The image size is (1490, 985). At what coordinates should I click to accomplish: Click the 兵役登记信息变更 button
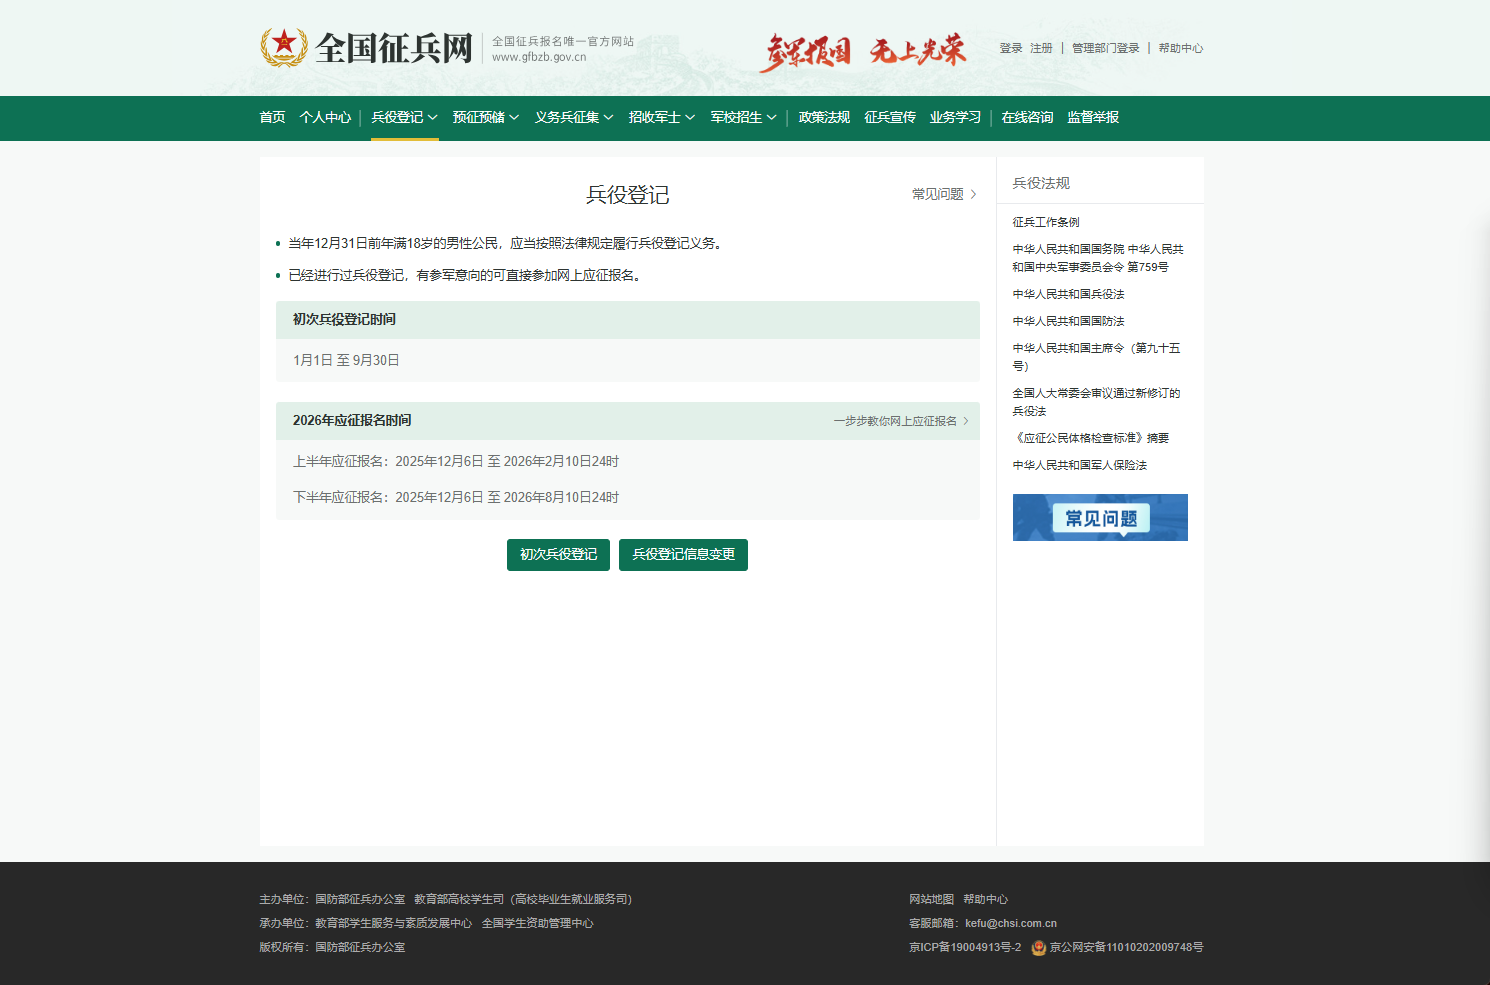tap(683, 555)
